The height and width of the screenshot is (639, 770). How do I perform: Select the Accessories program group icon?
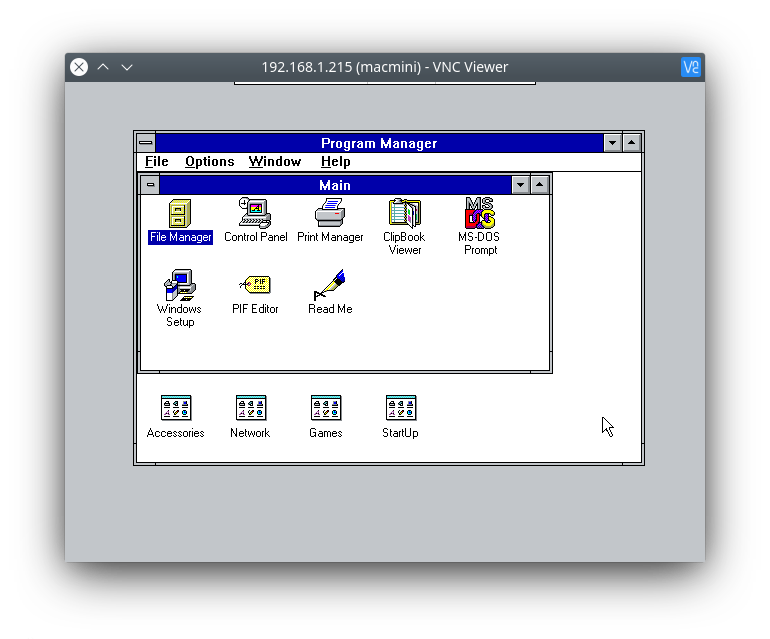(176, 408)
